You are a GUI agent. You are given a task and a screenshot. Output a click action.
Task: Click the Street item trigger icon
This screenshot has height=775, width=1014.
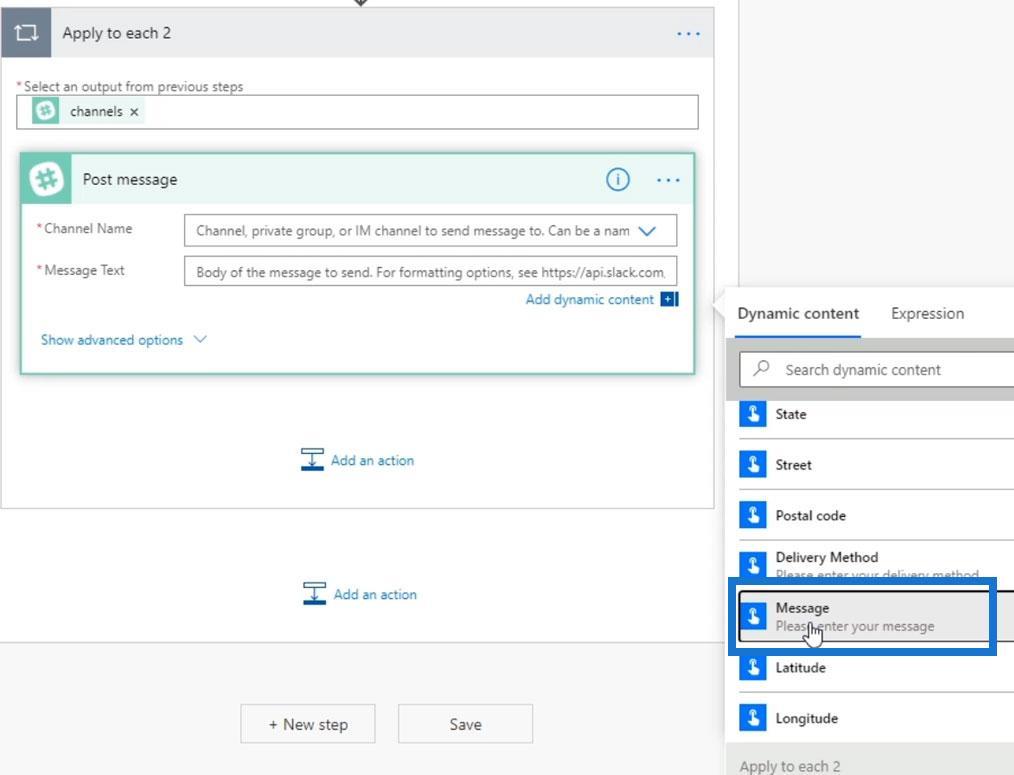(x=753, y=464)
